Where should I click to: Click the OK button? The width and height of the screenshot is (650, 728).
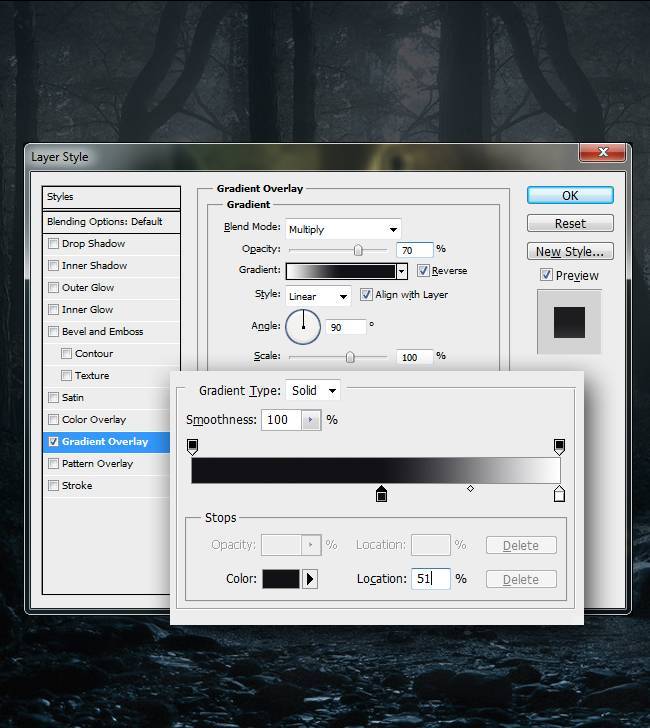tap(570, 196)
